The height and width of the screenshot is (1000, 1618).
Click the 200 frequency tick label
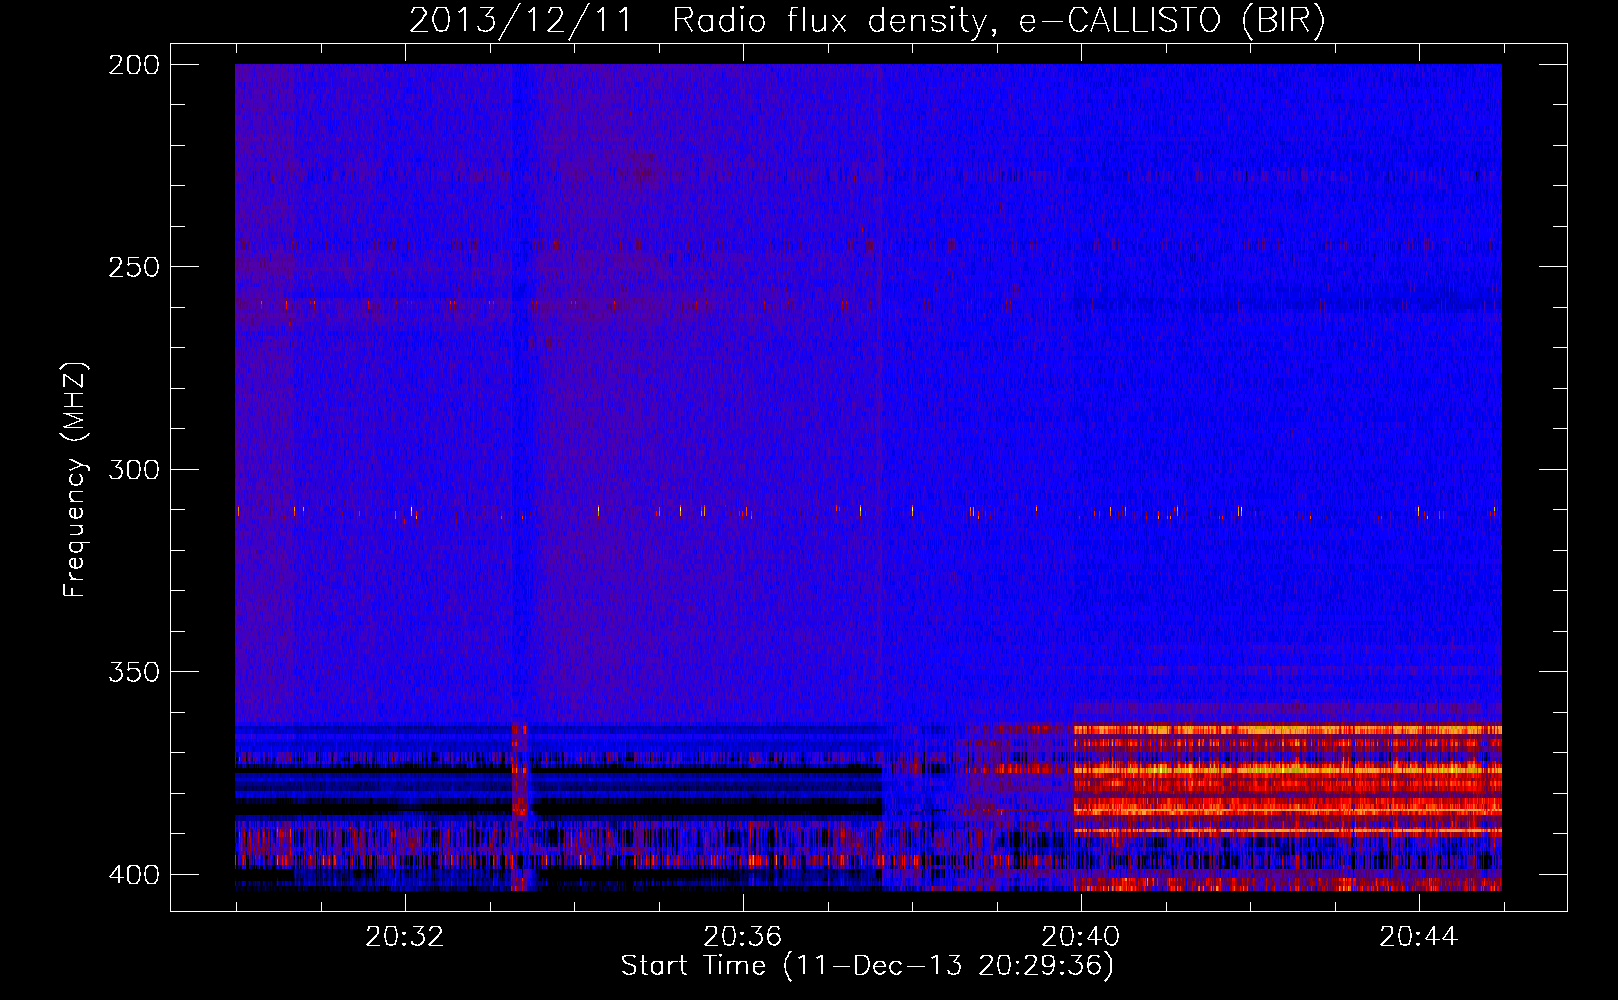coord(133,65)
